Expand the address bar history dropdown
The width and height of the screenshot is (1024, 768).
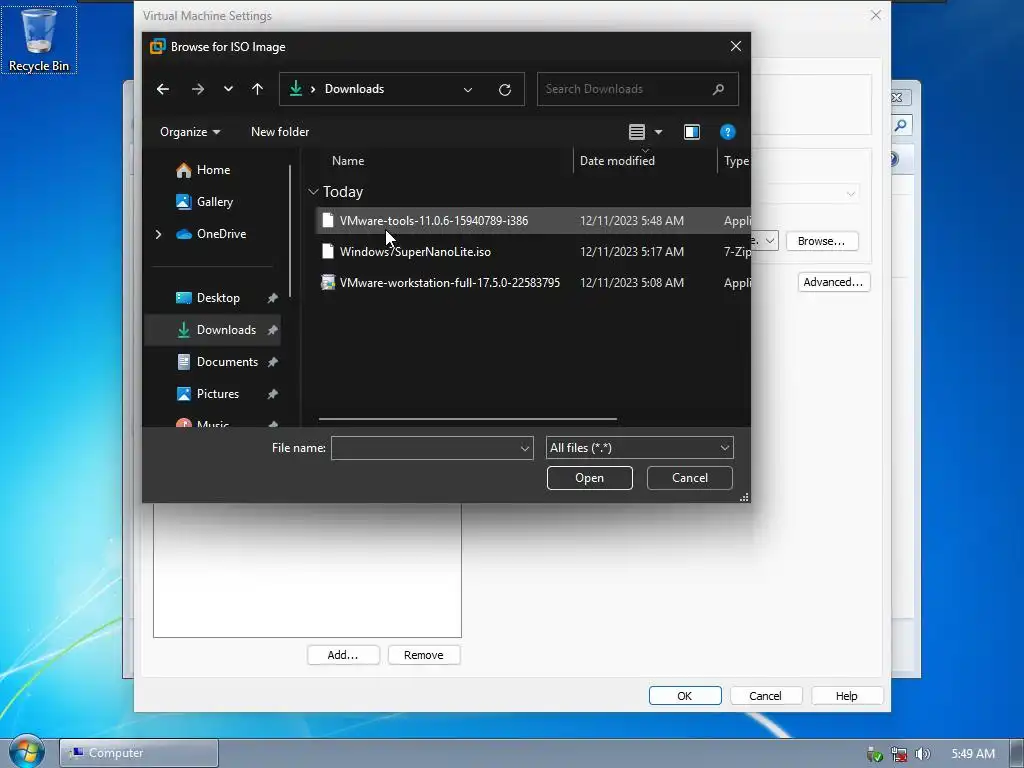pos(468,89)
